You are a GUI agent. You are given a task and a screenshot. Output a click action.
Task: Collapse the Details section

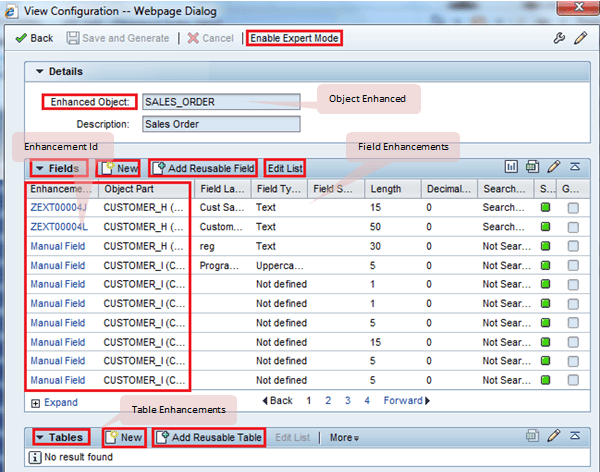pos(40,72)
